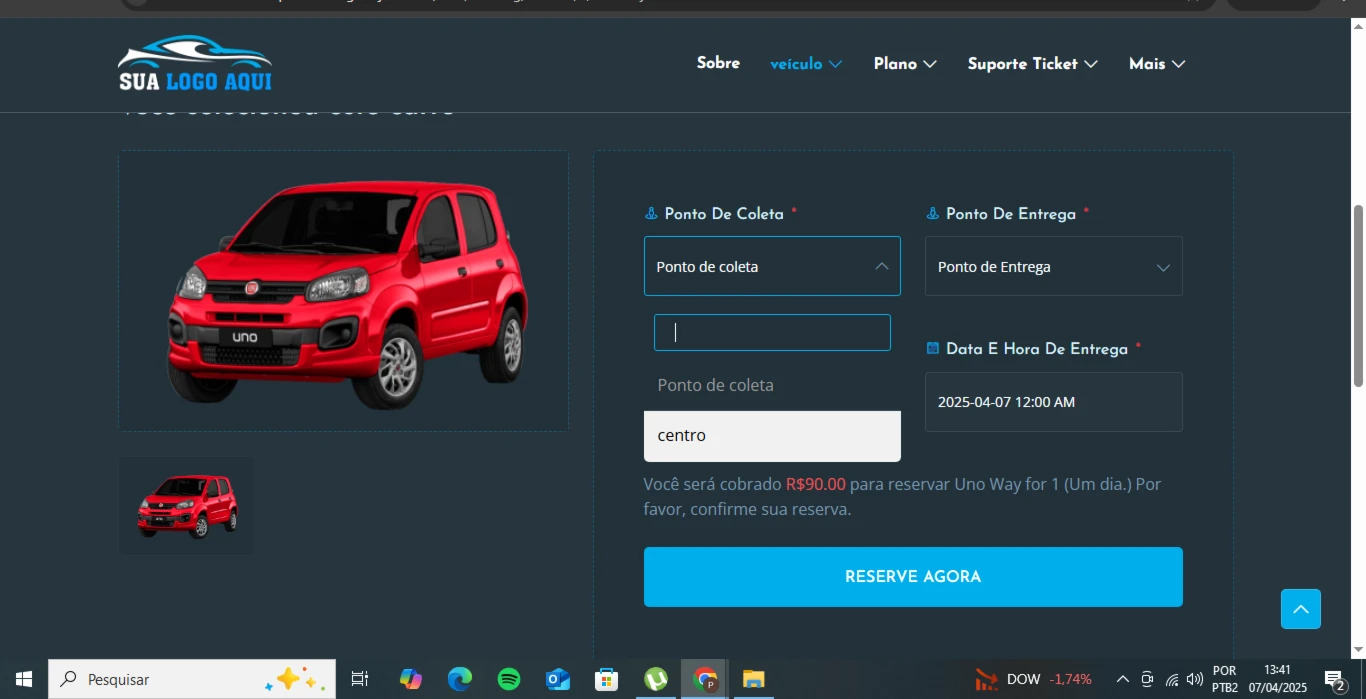Open Task View in the taskbar
Viewport: 1366px width, 699px height.
[x=360, y=679]
